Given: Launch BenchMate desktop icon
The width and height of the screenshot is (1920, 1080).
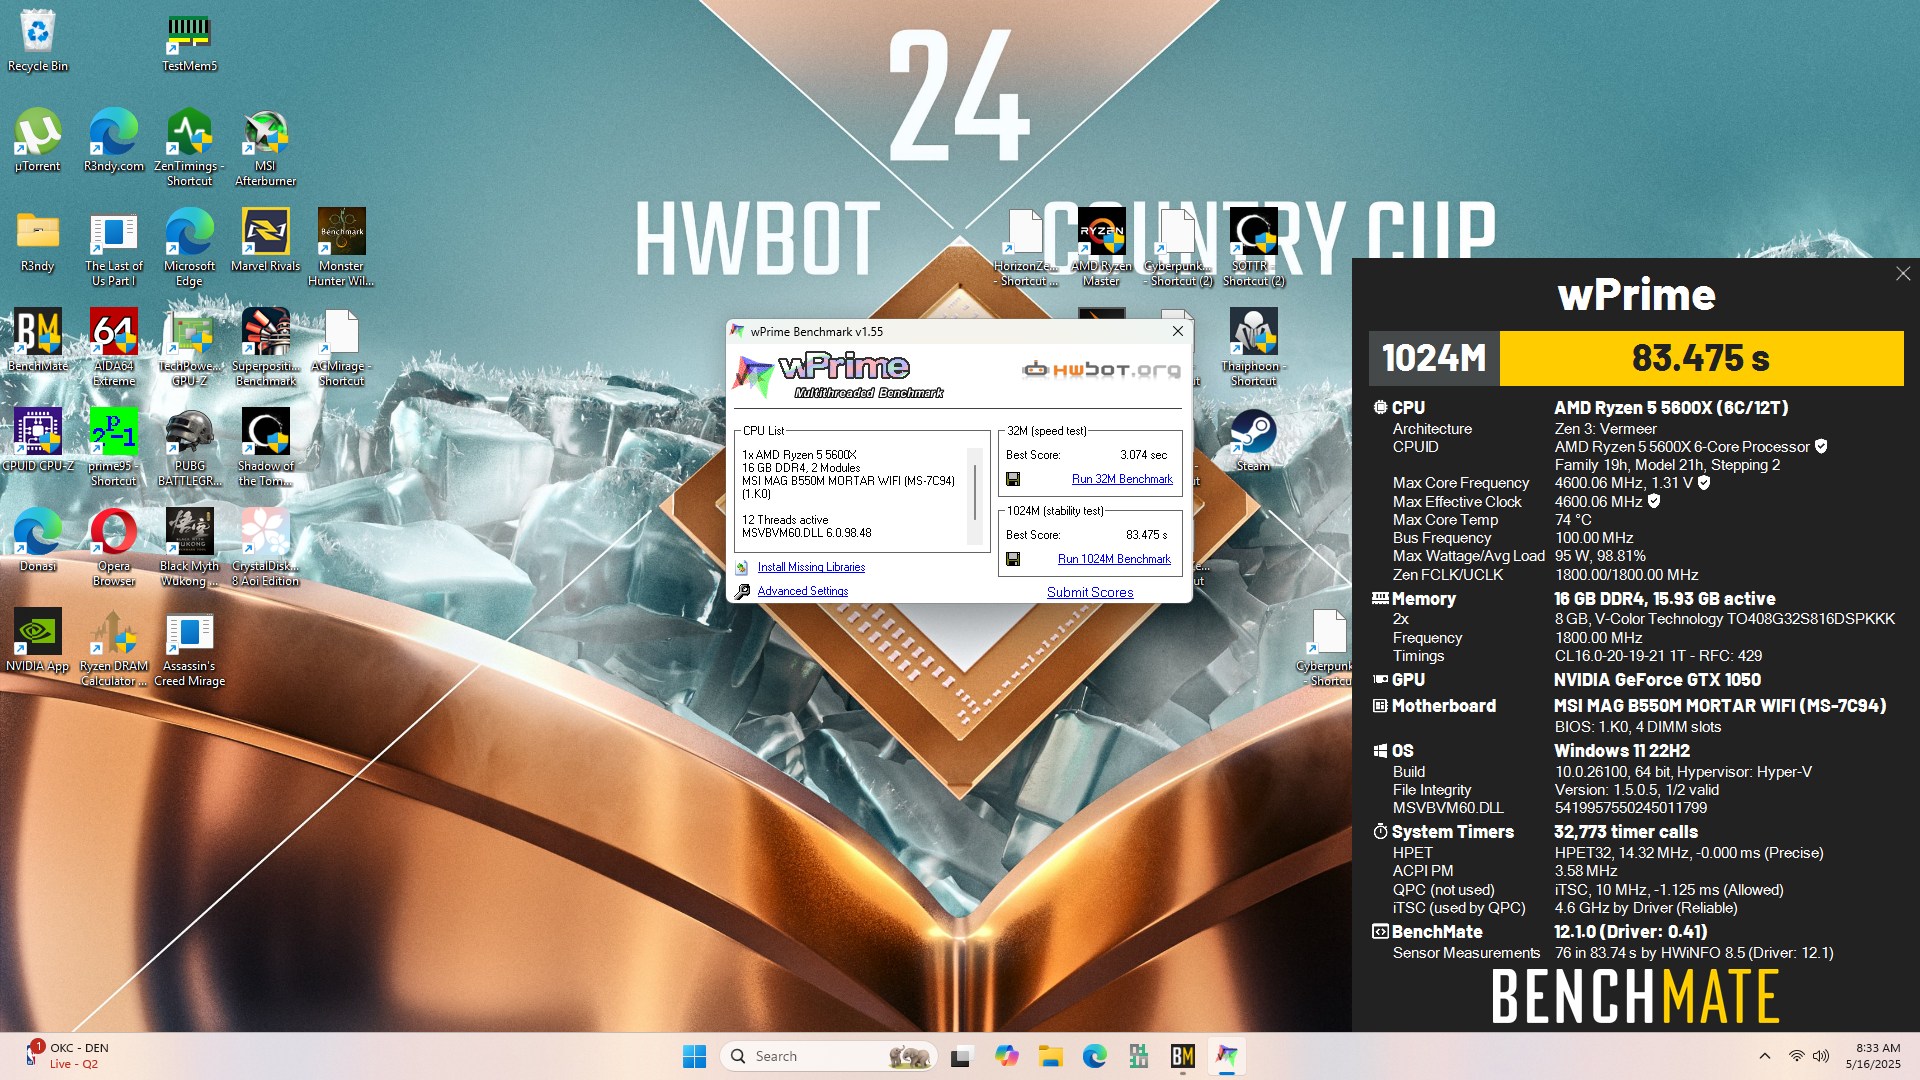Looking at the screenshot, I should pyautogui.click(x=38, y=341).
